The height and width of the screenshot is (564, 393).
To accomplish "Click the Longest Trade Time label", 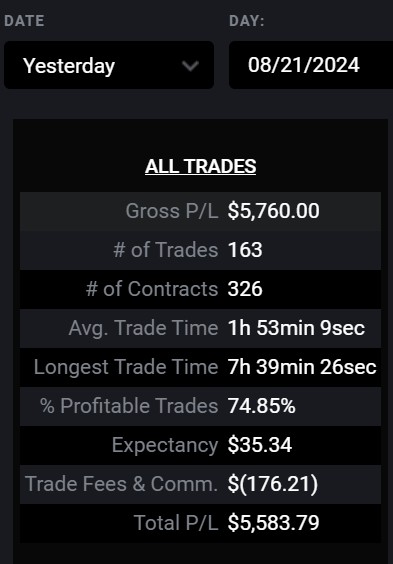I will click(x=126, y=367).
